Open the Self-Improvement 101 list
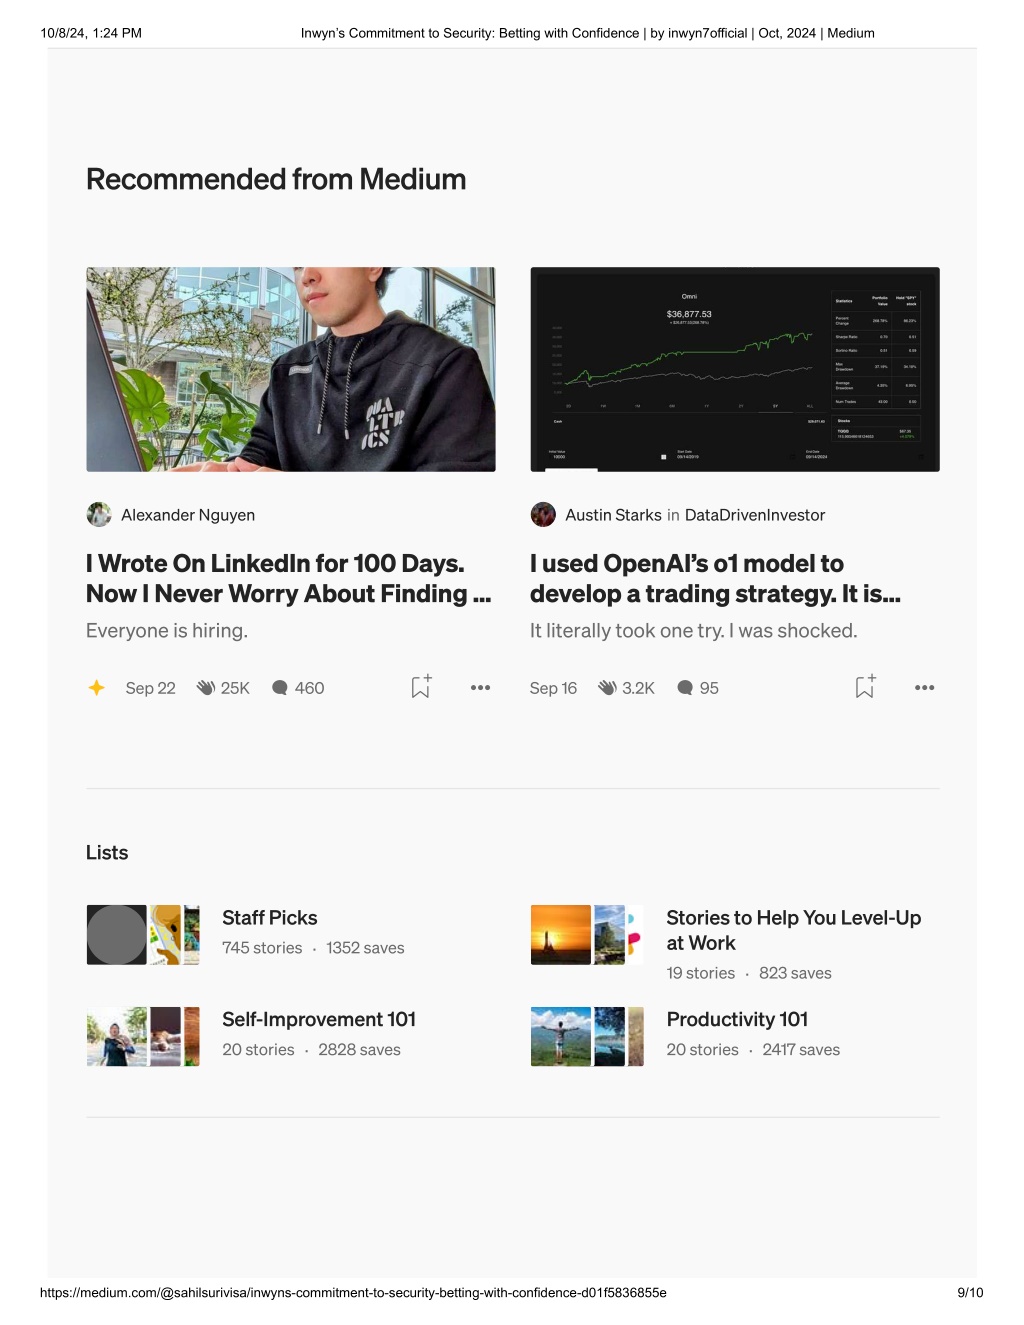1024x1325 pixels. (x=319, y=1020)
